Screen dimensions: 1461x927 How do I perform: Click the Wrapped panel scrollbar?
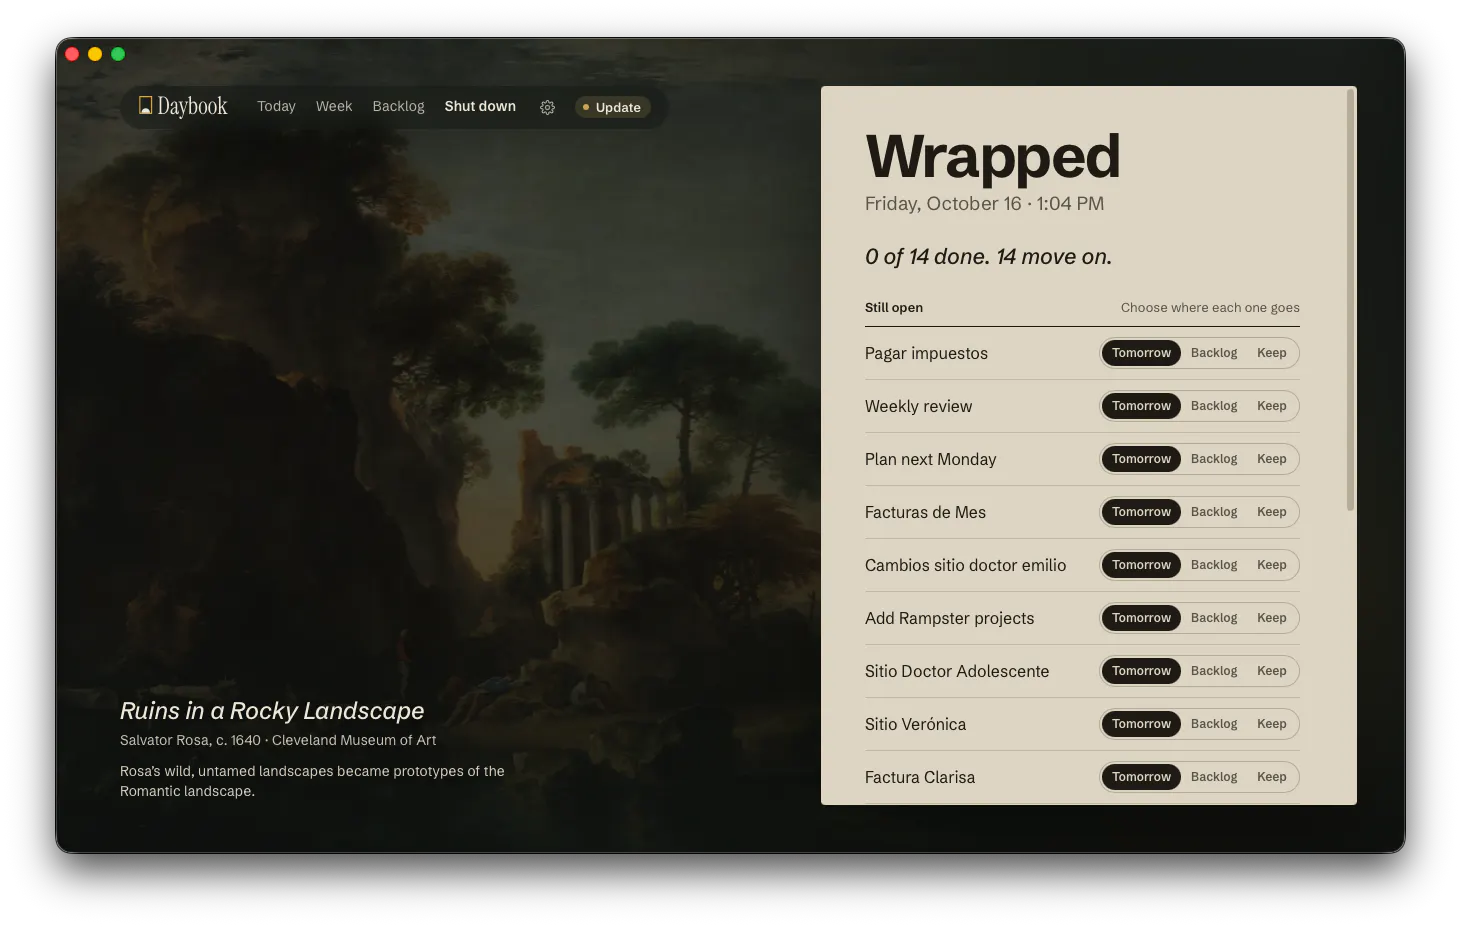pyautogui.click(x=1351, y=300)
